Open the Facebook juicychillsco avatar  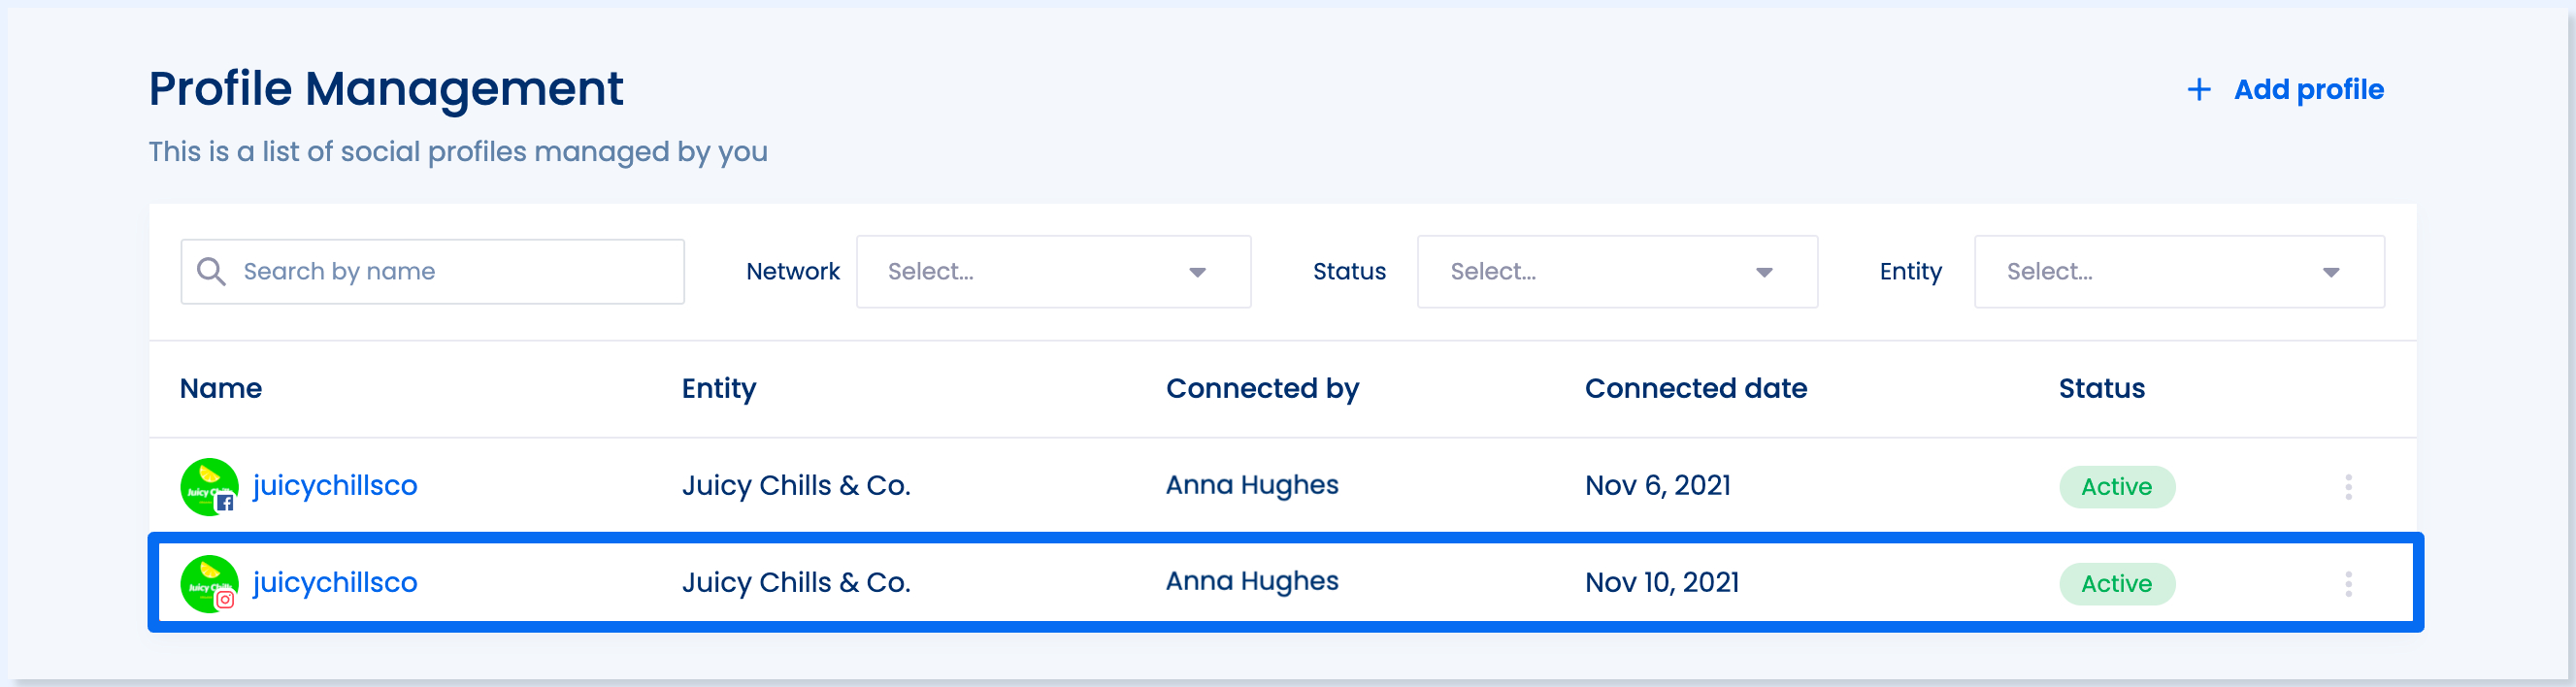tap(209, 487)
